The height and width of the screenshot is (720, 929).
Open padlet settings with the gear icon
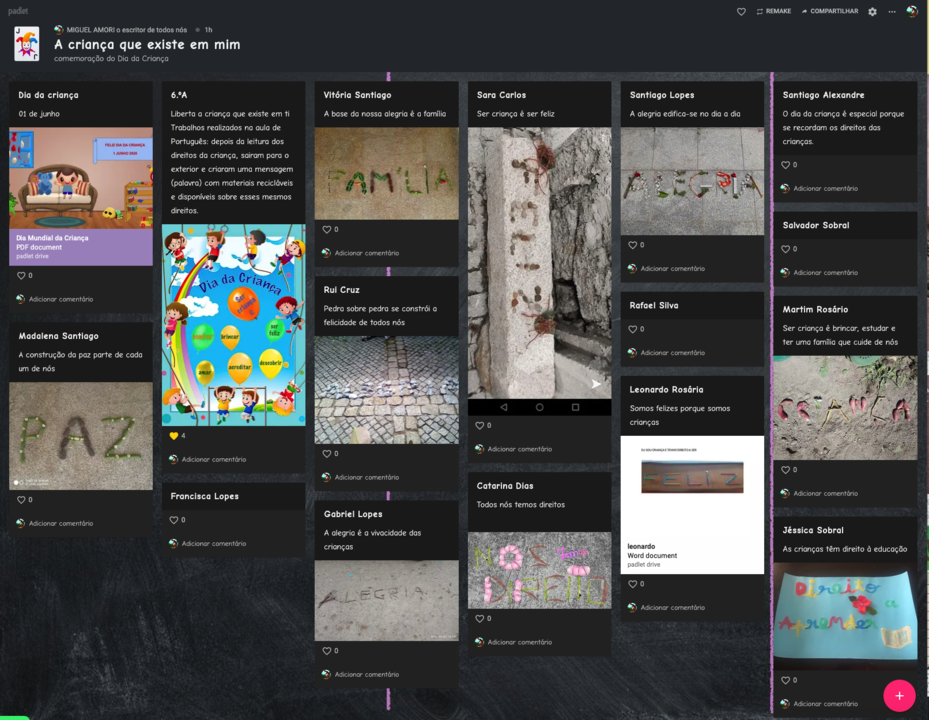pyautogui.click(x=872, y=12)
